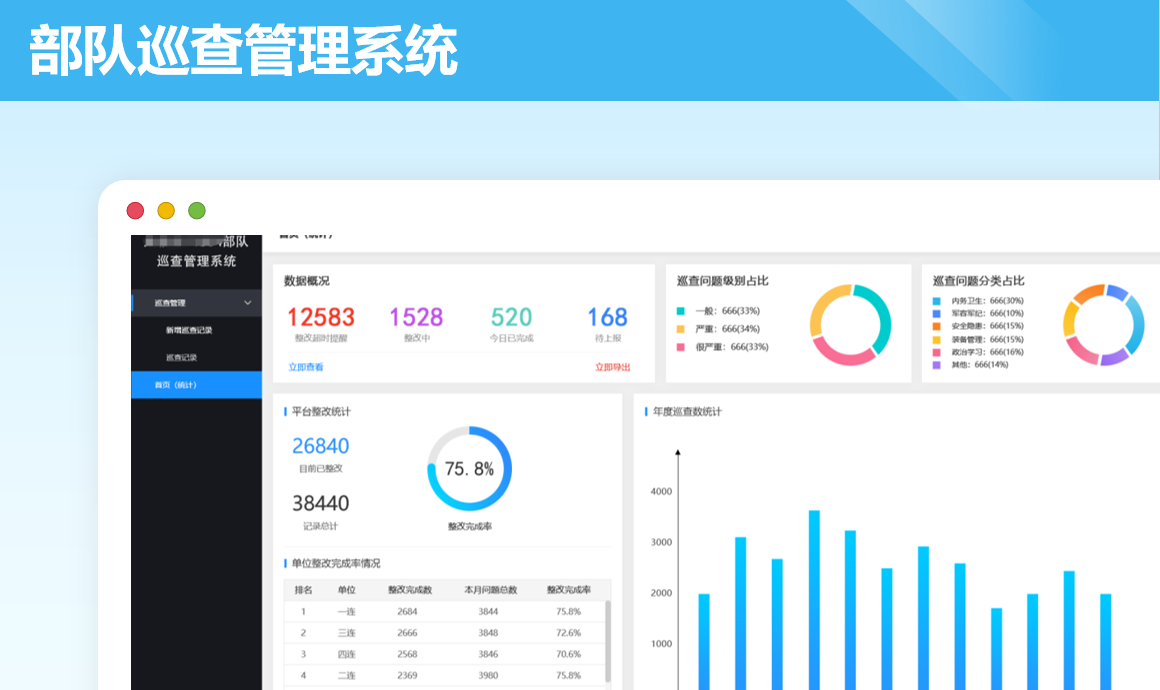Click the 70.6% cell in 四连 row

pyautogui.click(x=568, y=655)
